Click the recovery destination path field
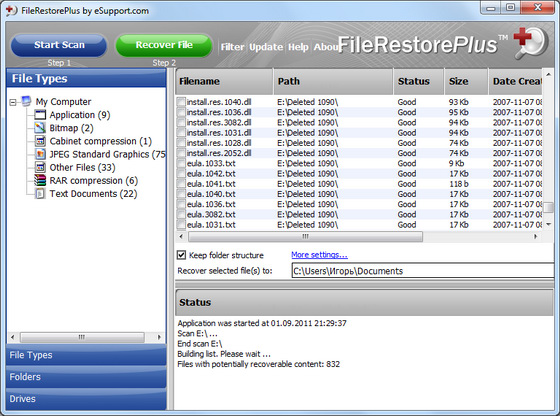The height and width of the screenshot is (416, 560). click(423, 271)
